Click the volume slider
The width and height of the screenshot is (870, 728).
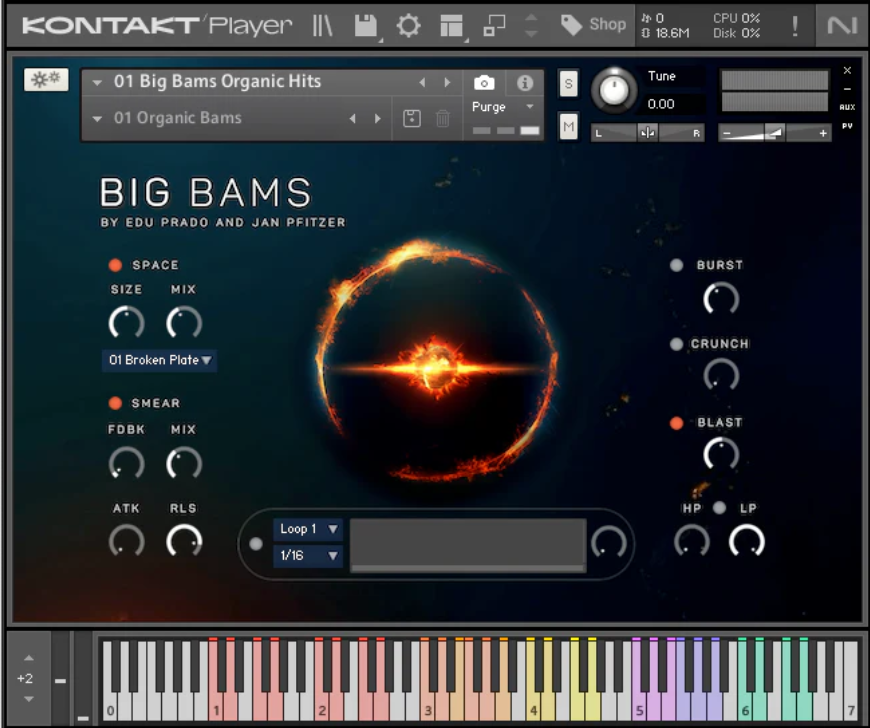pos(775,133)
